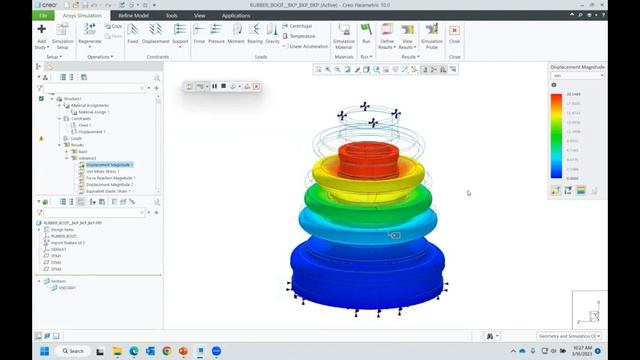The width and height of the screenshot is (640, 360).
Task: Click the zoom-in icon in graphics toolbar
Action: tap(328, 70)
